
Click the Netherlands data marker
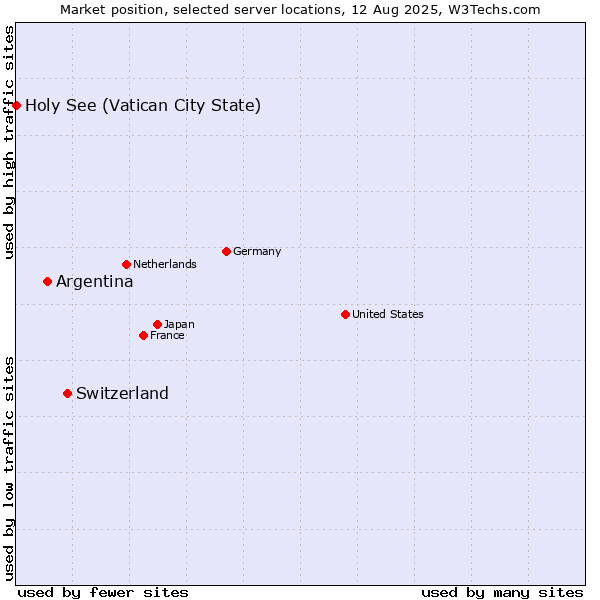[127, 264]
